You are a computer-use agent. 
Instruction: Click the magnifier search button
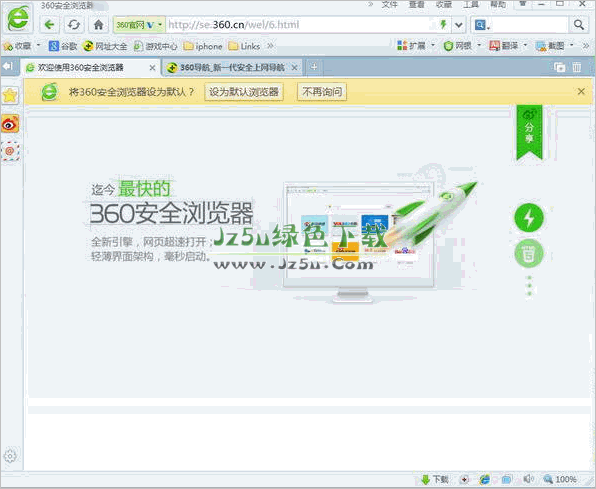579,25
